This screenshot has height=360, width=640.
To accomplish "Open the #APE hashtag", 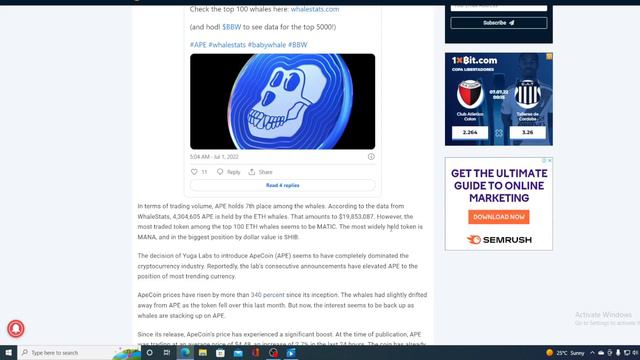I will (x=198, y=45).
